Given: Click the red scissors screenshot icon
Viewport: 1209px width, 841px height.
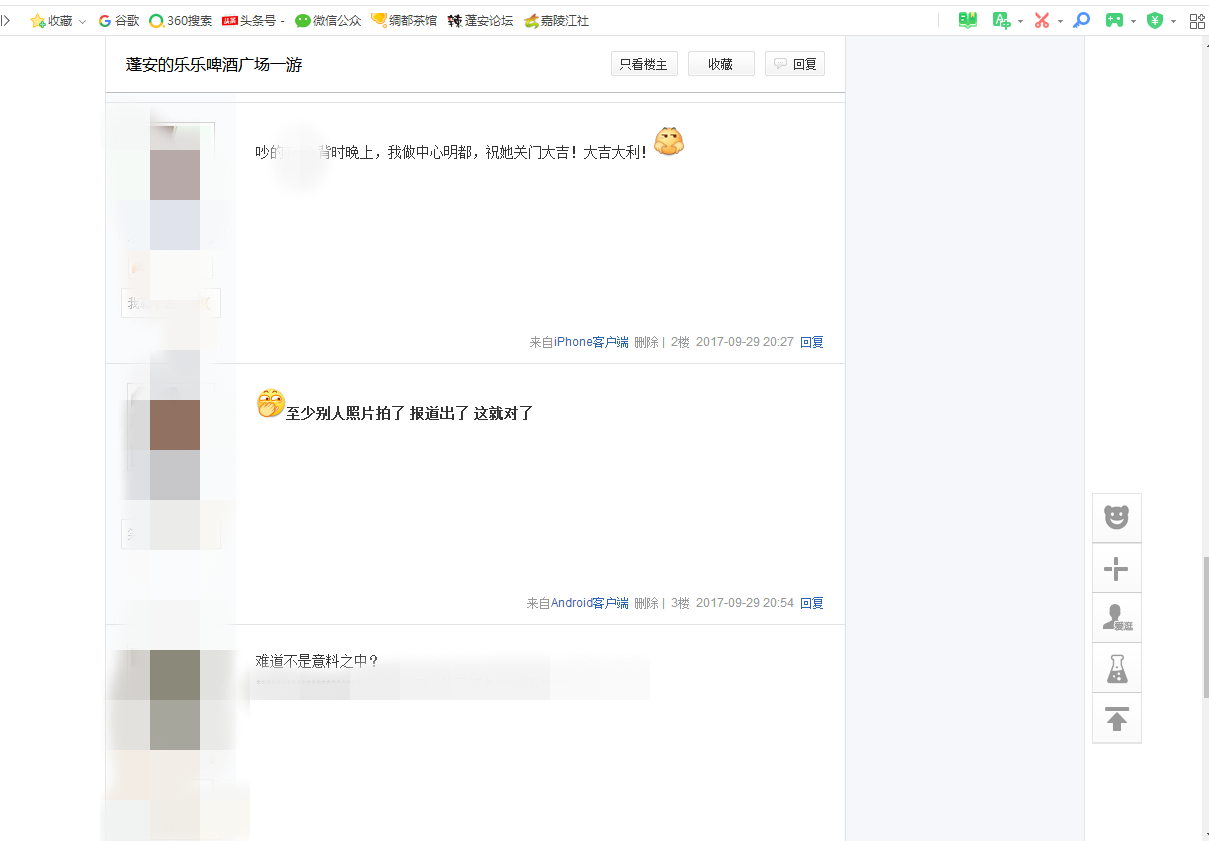Looking at the screenshot, I should (x=1042, y=20).
